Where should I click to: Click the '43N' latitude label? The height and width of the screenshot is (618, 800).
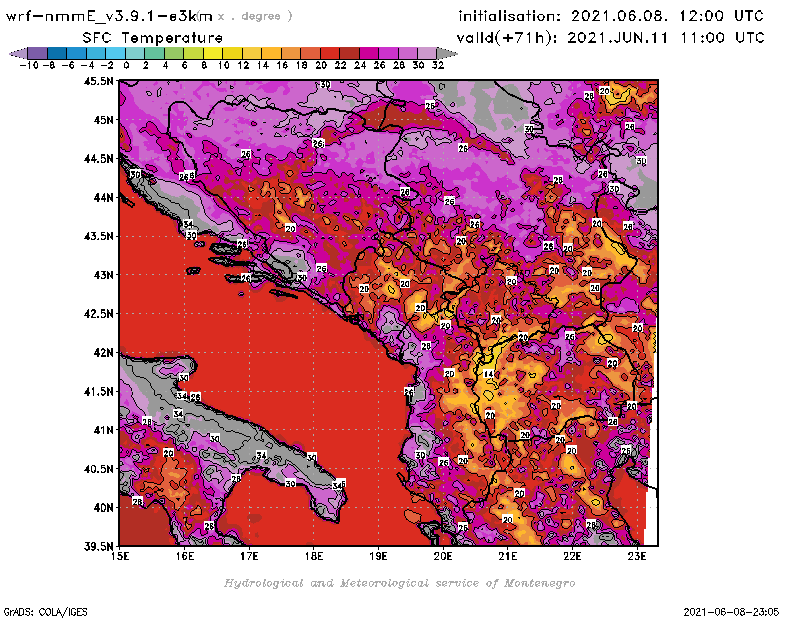(103, 275)
